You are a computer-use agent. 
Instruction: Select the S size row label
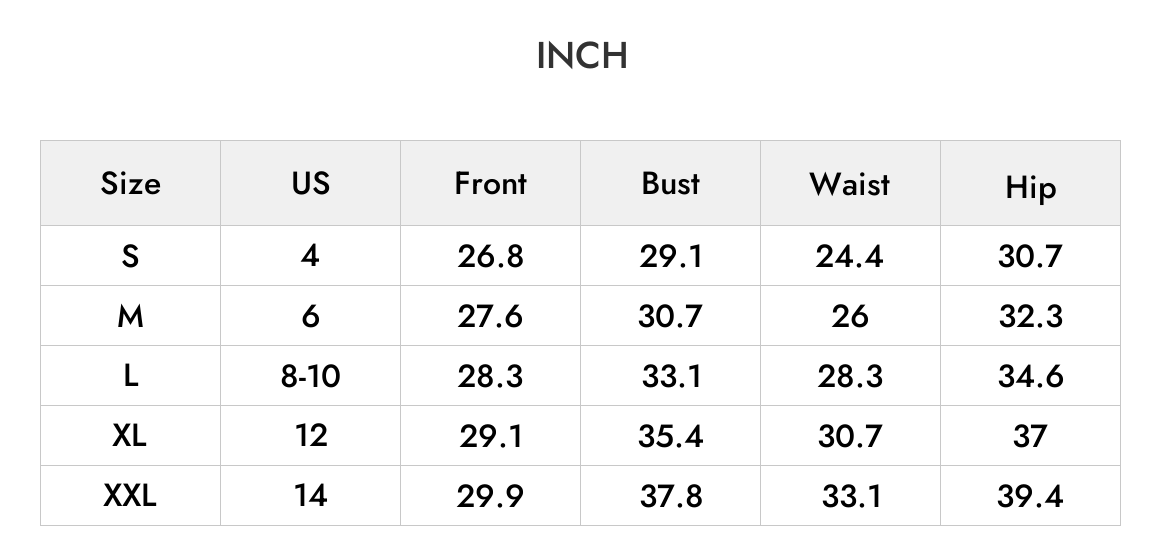pos(130,256)
